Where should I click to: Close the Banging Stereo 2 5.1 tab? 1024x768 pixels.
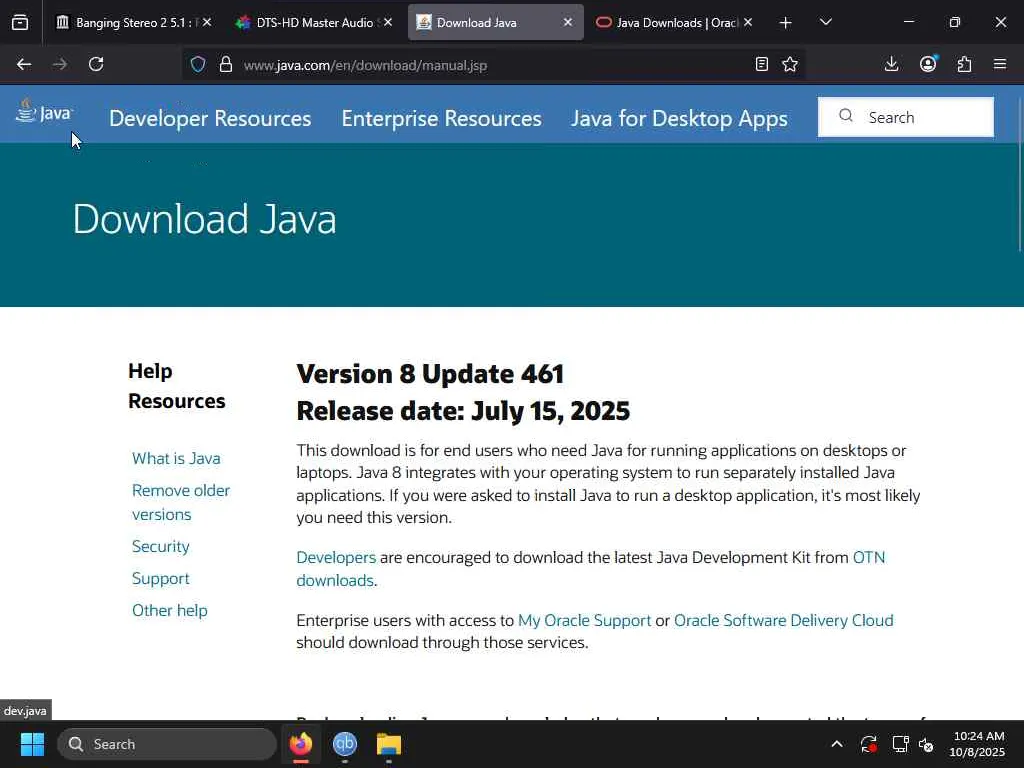click(x=207, y=22)
